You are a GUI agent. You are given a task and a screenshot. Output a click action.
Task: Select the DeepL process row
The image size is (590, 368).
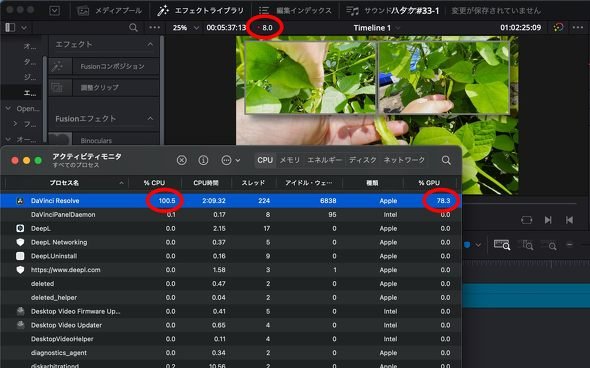click(231, 228)
